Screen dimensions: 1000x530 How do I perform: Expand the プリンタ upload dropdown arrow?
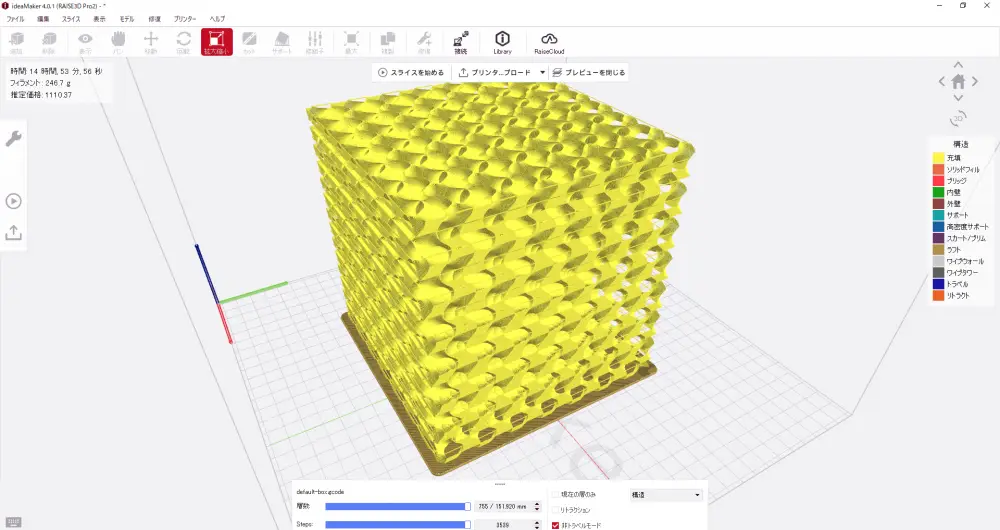point(542,72)
